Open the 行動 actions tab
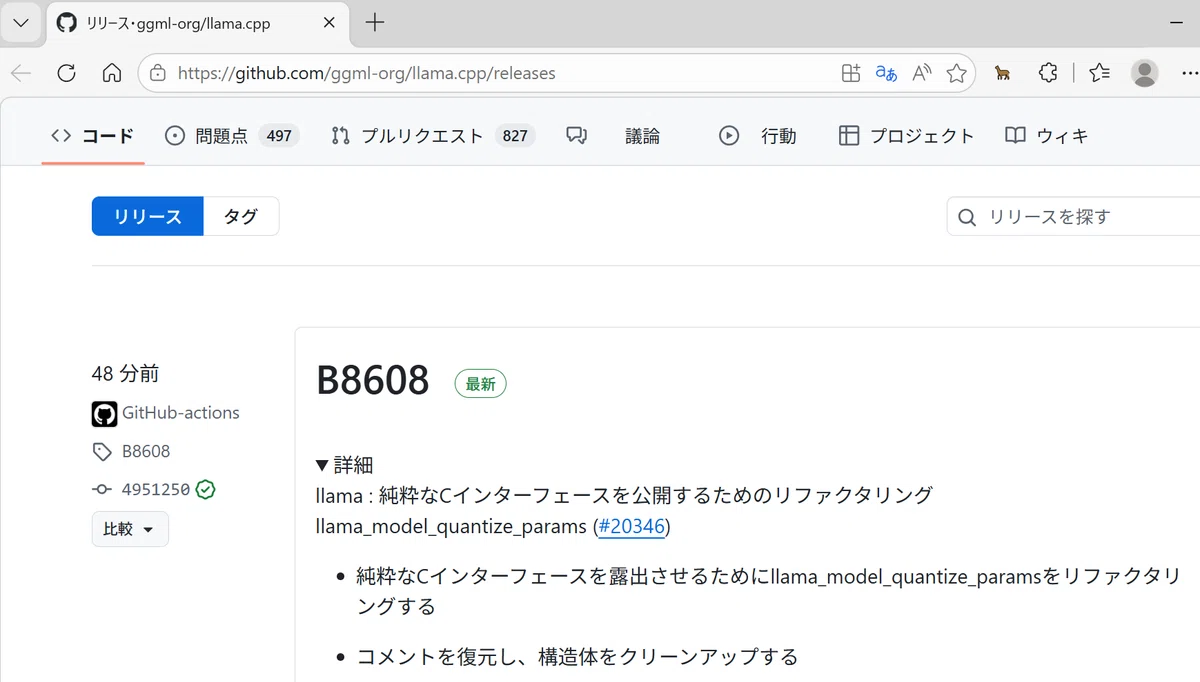Image resolution: width=1200 pixels, height=682 pixels. pos(758,136)
